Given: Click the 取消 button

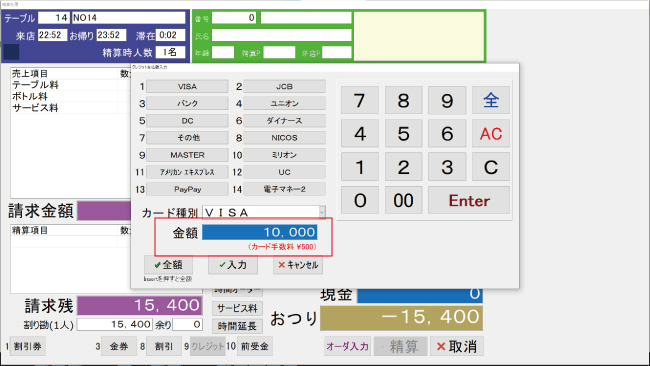Looking at the screenshot, I should pos(457,346).
